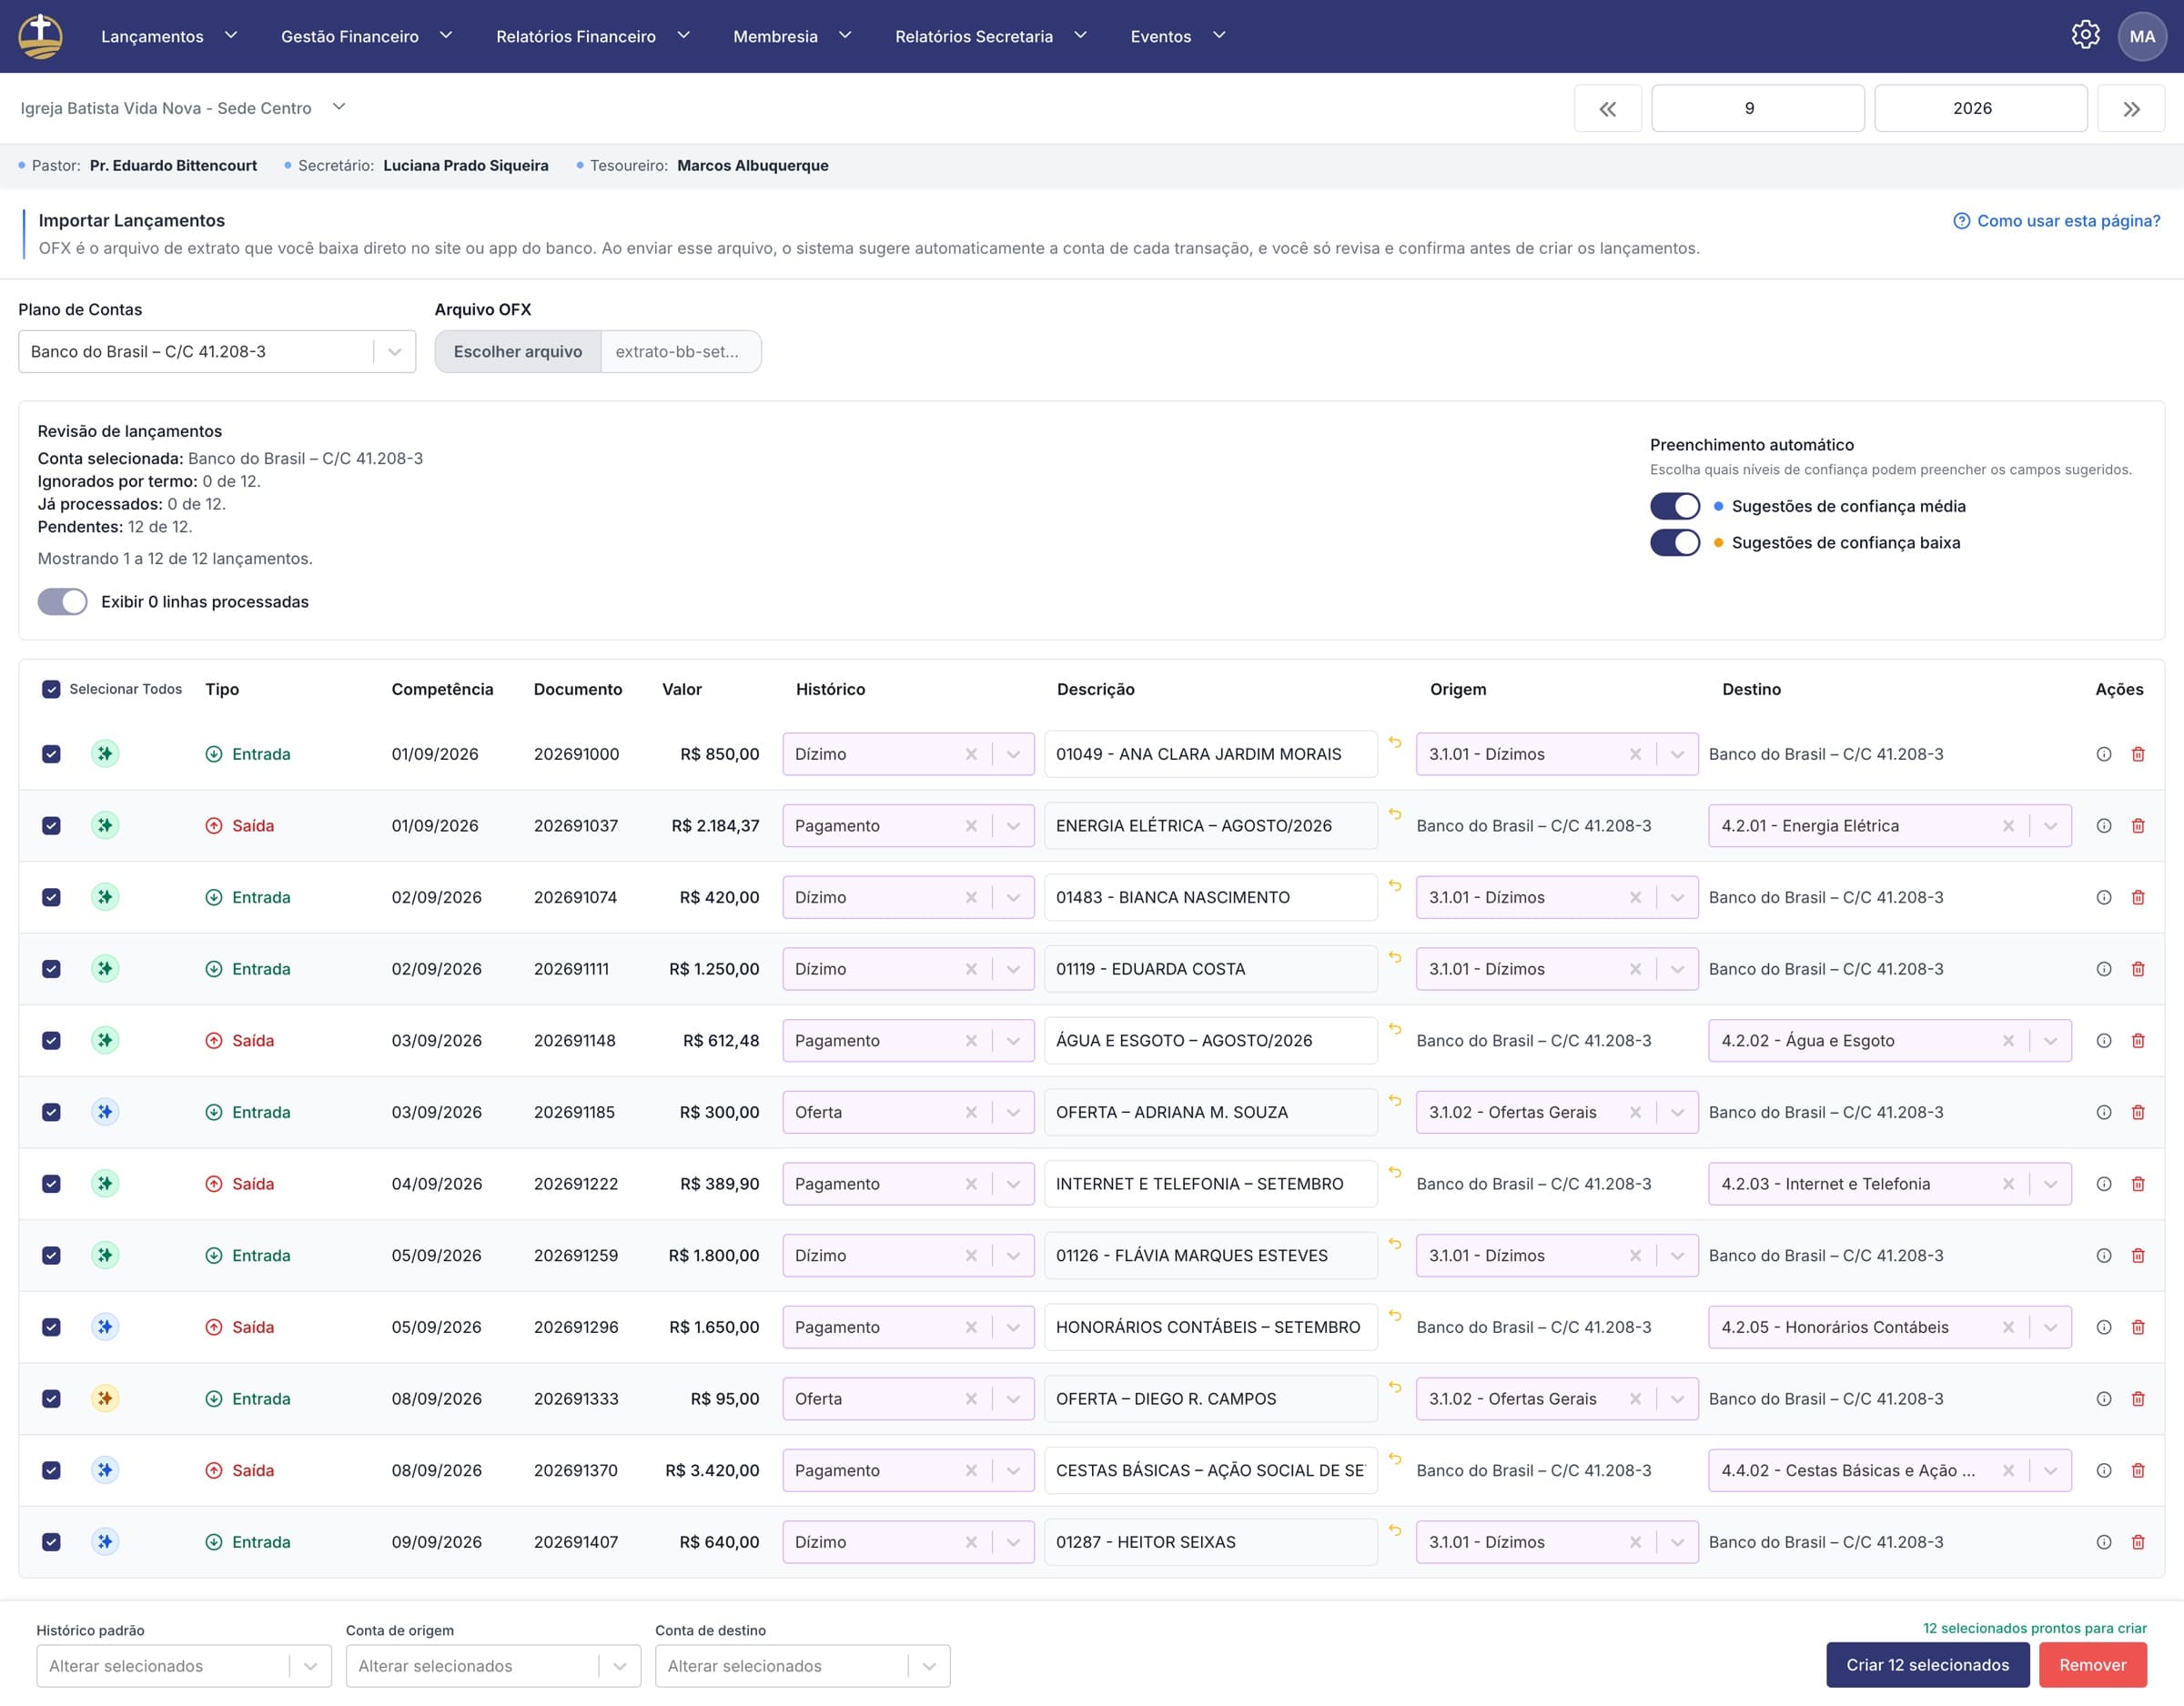Open Histórico padrão Alterar selecionados dropdown
The image size is (2184, 1706).
point(184,1666)
